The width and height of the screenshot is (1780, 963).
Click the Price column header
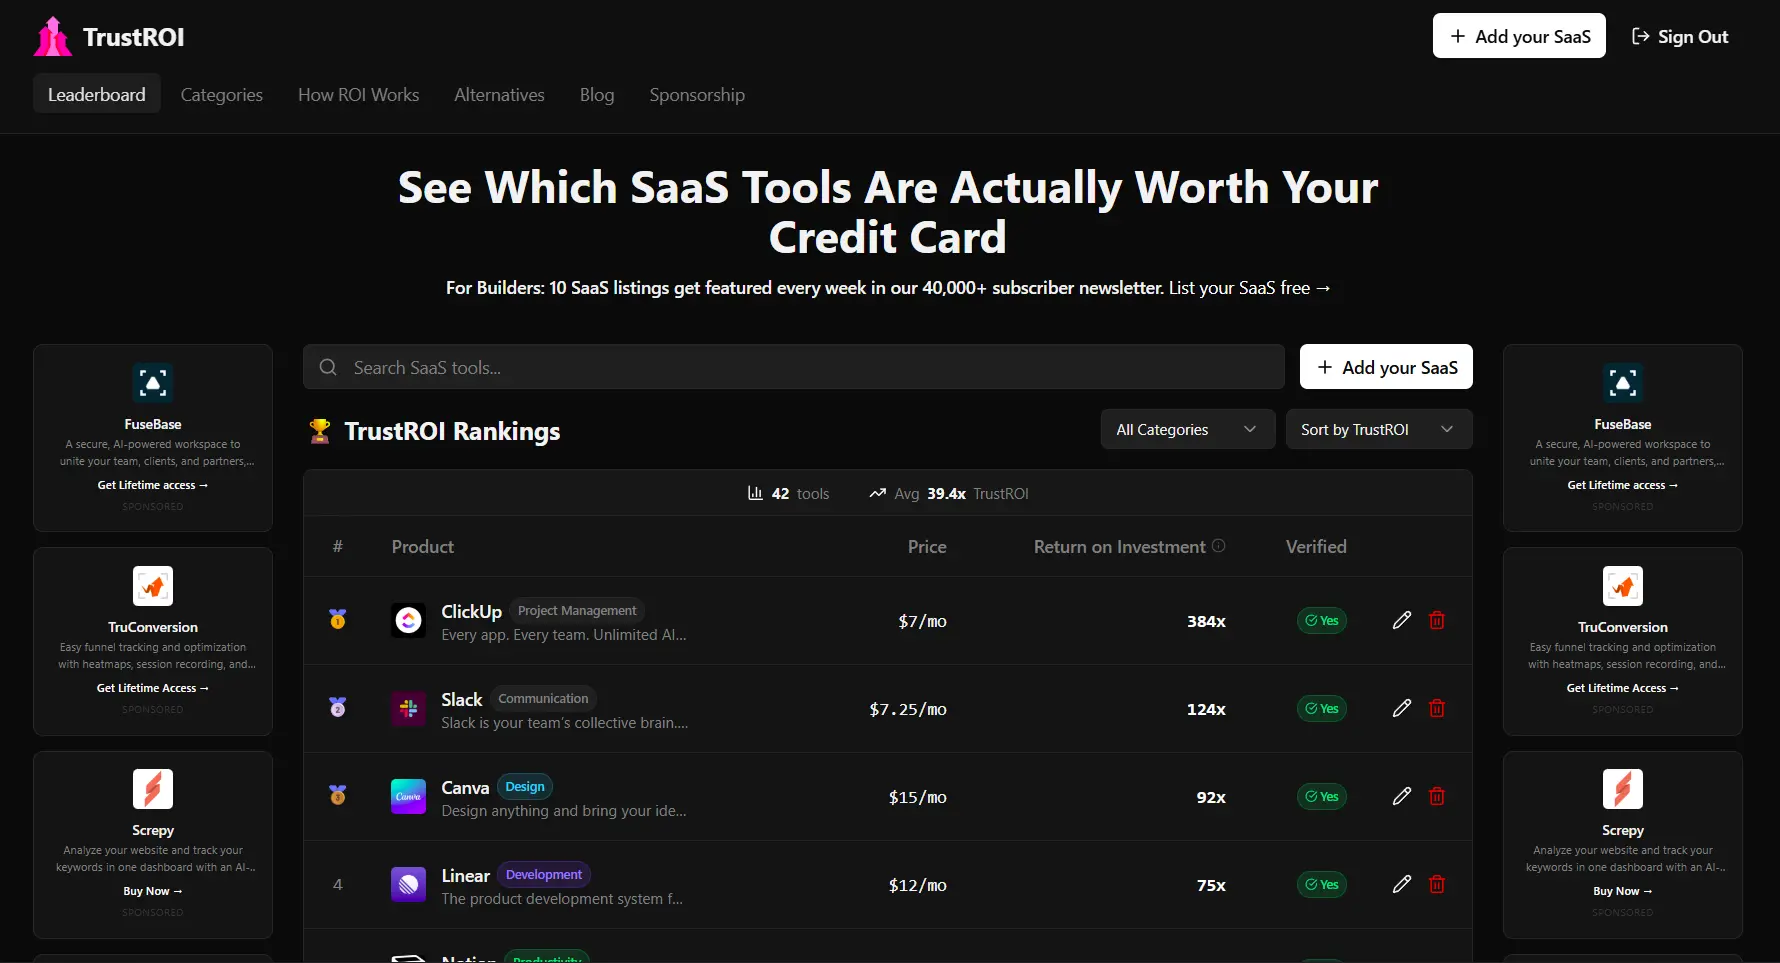pyautogui.click(x=927, y=546)
